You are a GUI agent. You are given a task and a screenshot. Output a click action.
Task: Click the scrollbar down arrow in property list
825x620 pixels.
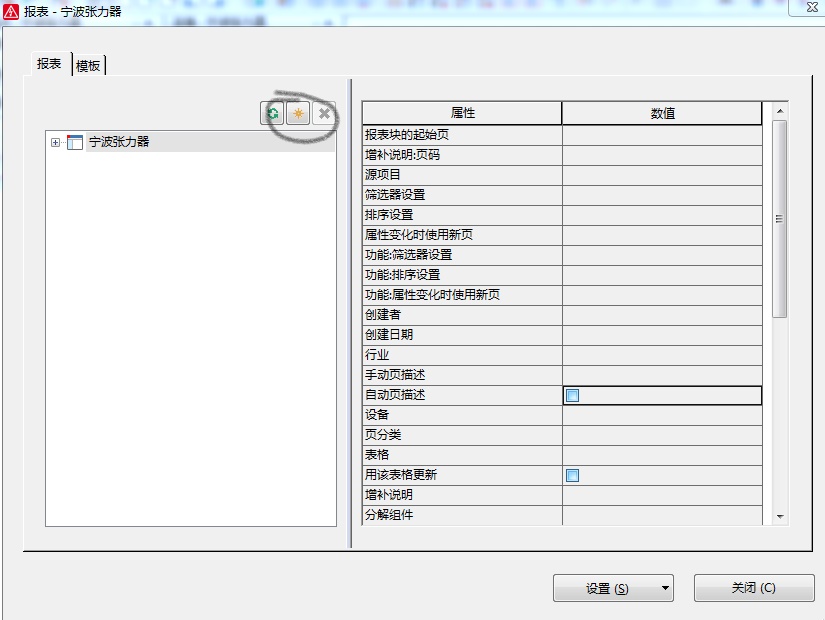tap(780, 516)
